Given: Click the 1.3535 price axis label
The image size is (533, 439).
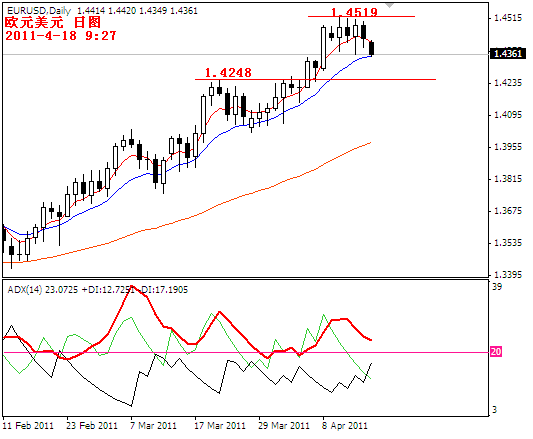Looking at the screenshot, I should [508, 243].
